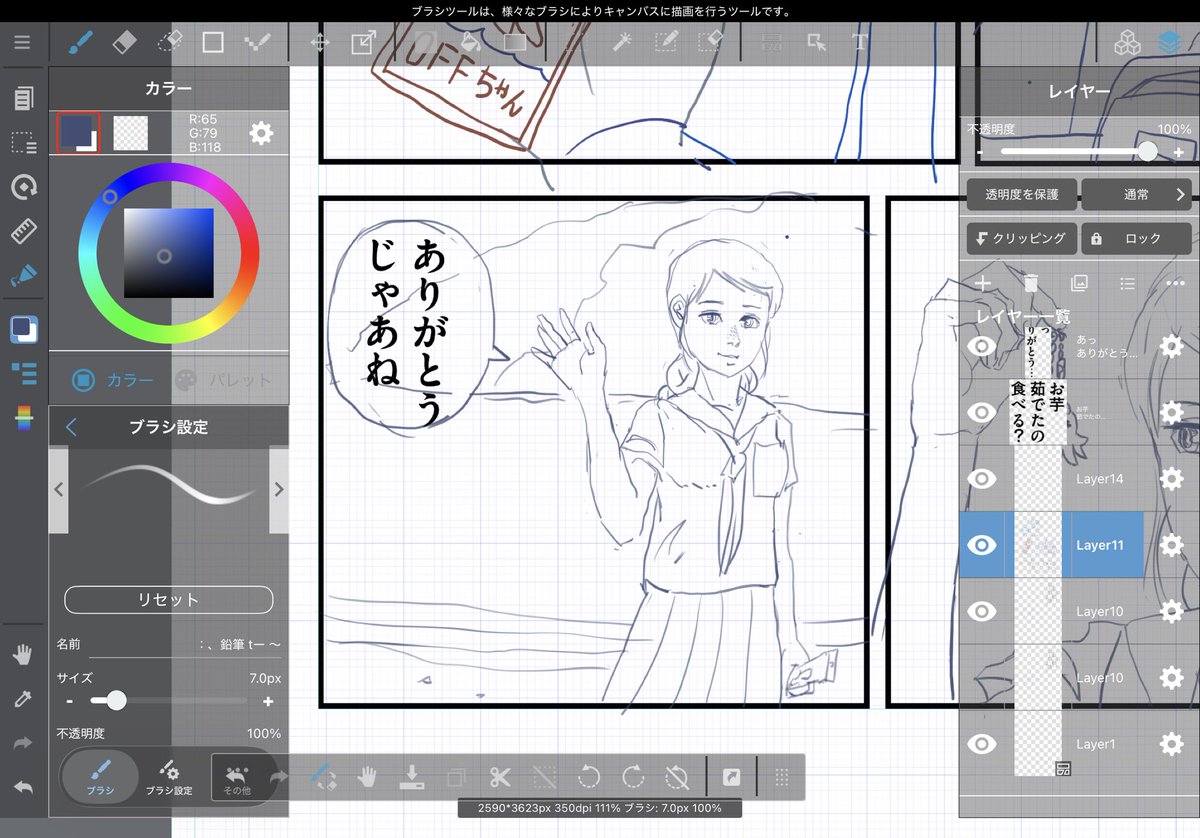Select the Text tool
1200x838 pixels.
[859, 42]
